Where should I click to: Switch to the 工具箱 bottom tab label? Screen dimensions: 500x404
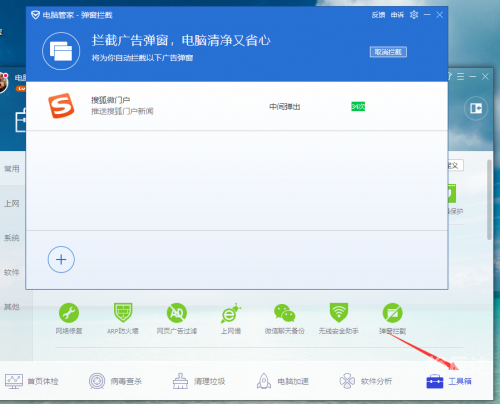(x=460, y=381)
